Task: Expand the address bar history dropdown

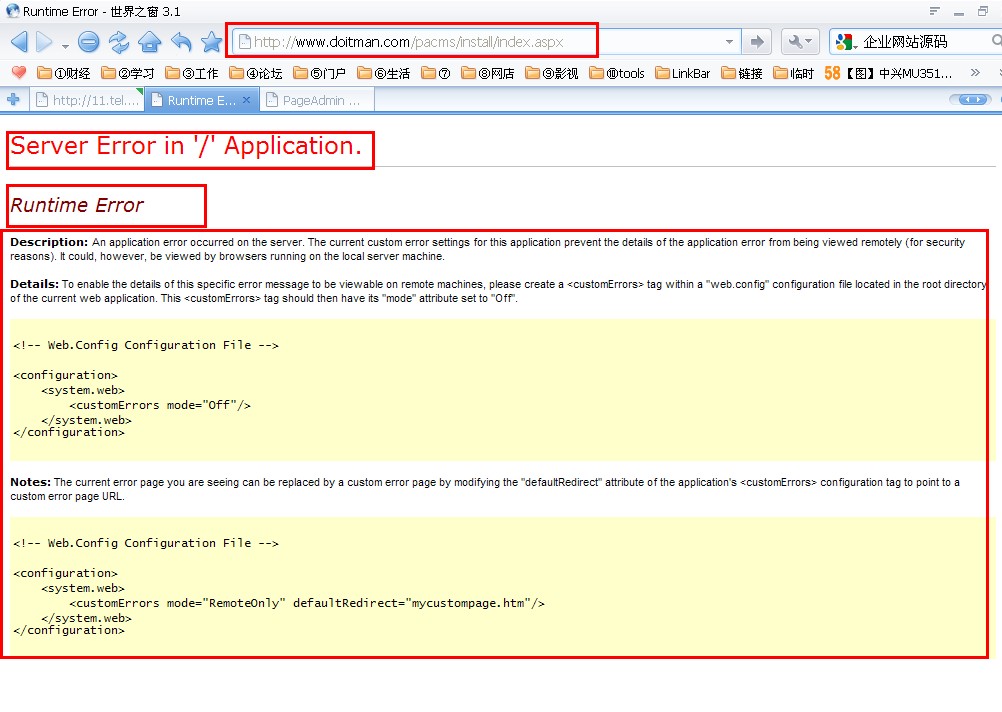Action: (x=729, y=42)
